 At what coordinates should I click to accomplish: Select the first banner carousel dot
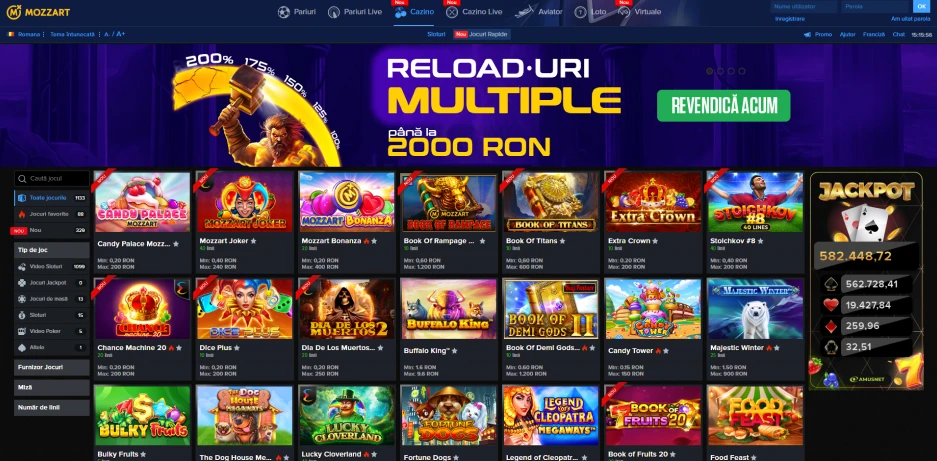709,71
